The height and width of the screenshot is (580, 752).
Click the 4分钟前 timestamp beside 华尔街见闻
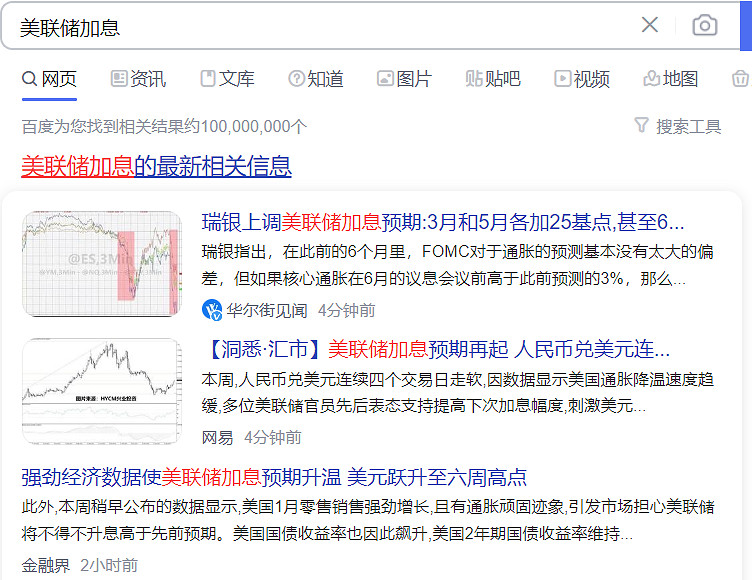pos(347,310)
